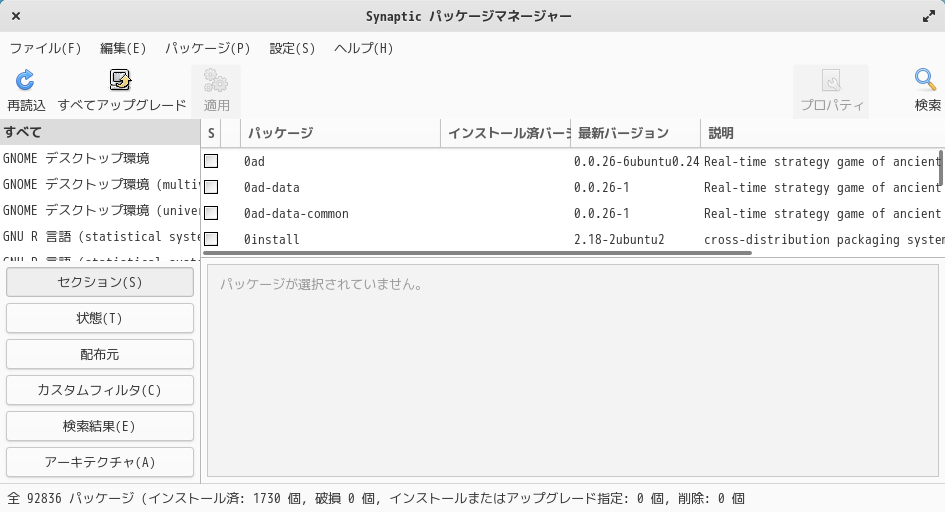945x512 pixels.
Task: Sort by the 最新バージョン column header
Action: coord(635,133)
